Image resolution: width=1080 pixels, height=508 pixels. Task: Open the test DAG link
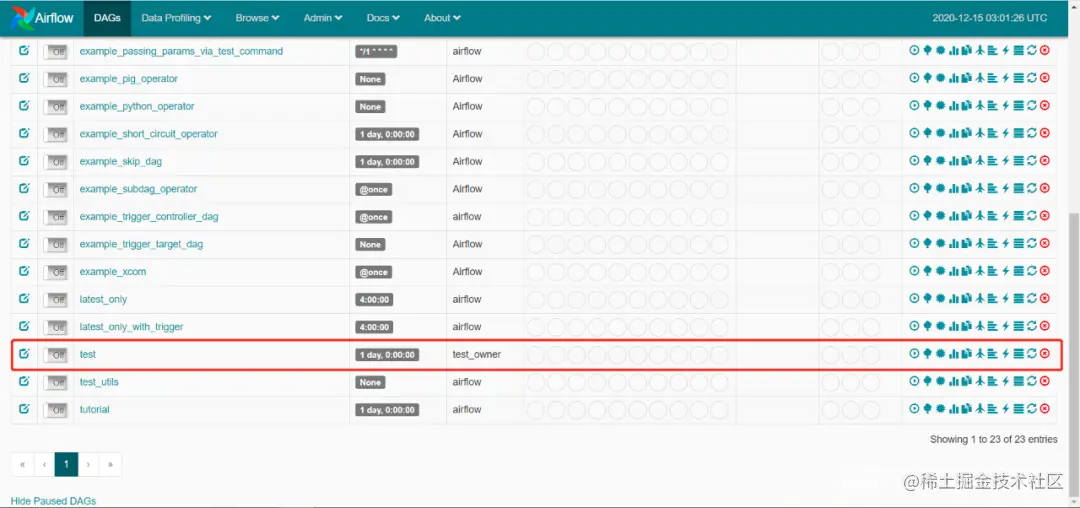pos(87,354)
